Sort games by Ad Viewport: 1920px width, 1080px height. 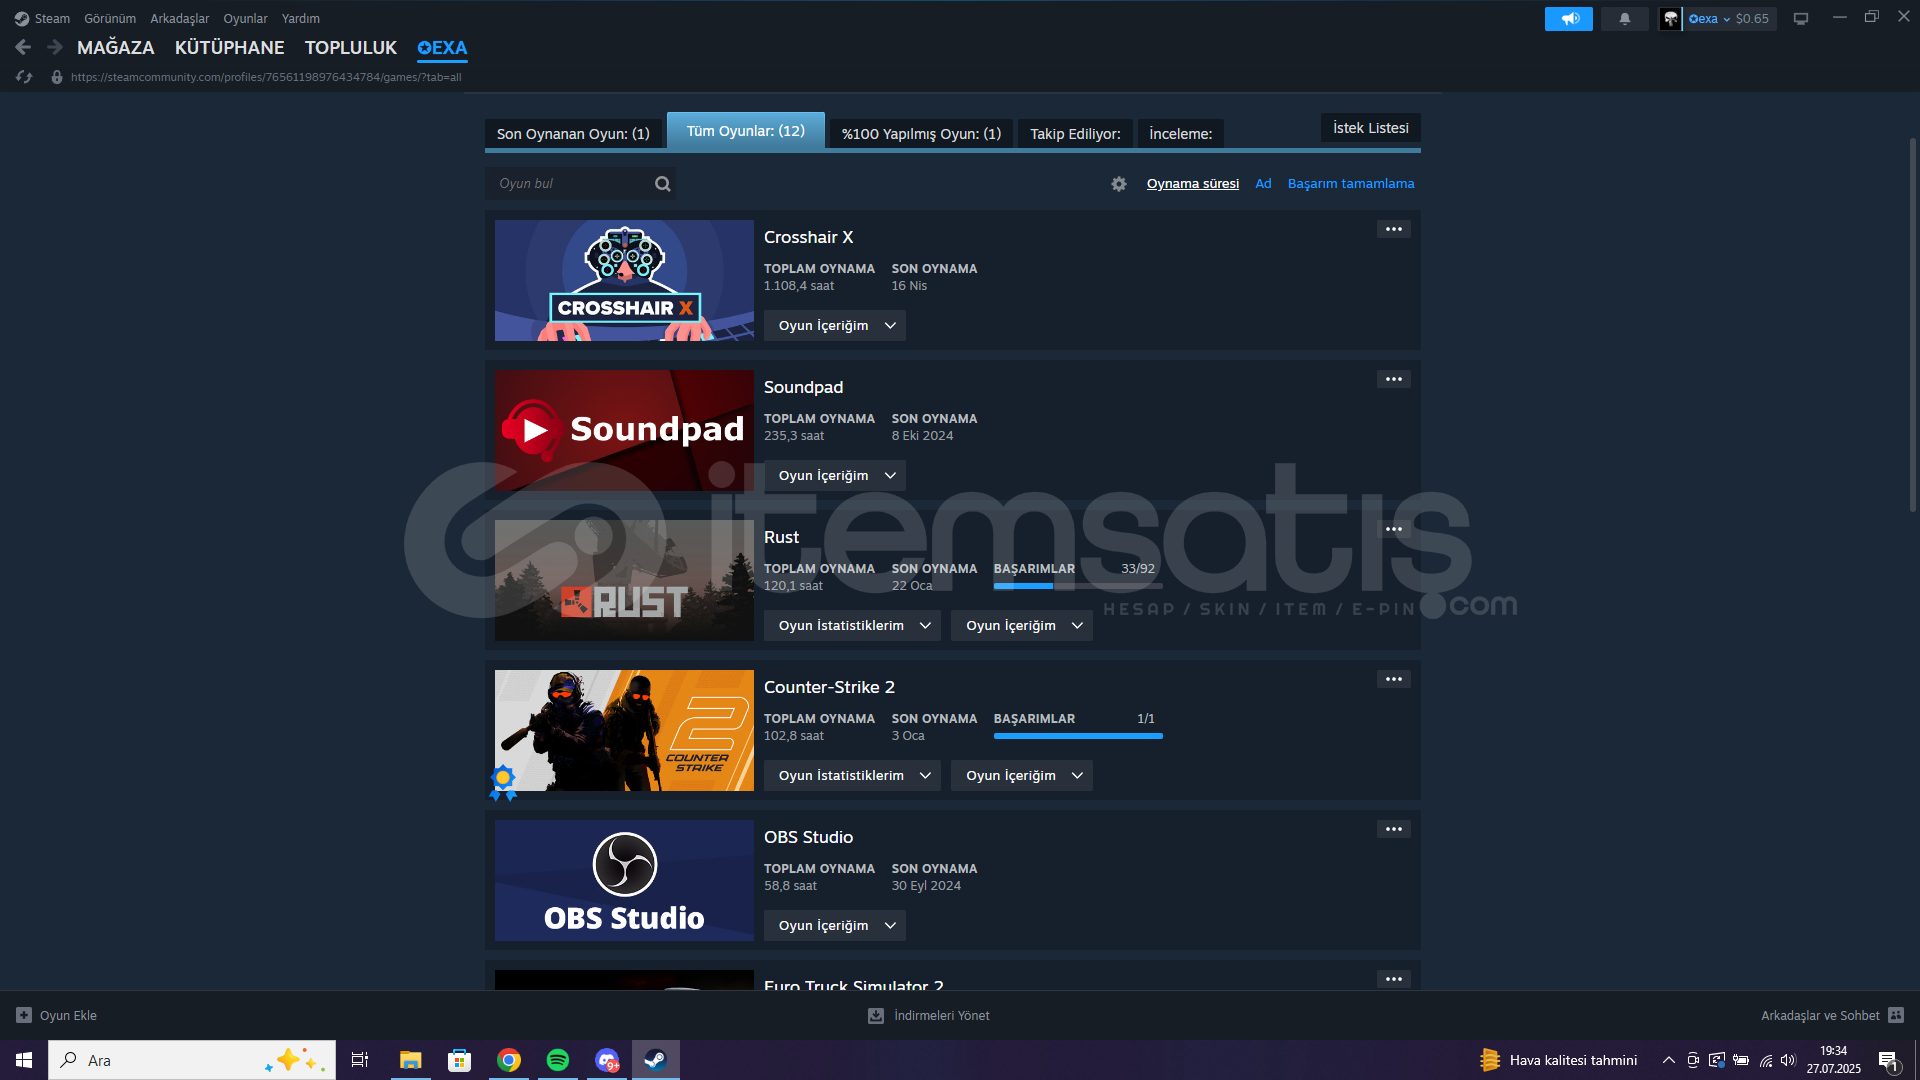tap(1263, 183)
